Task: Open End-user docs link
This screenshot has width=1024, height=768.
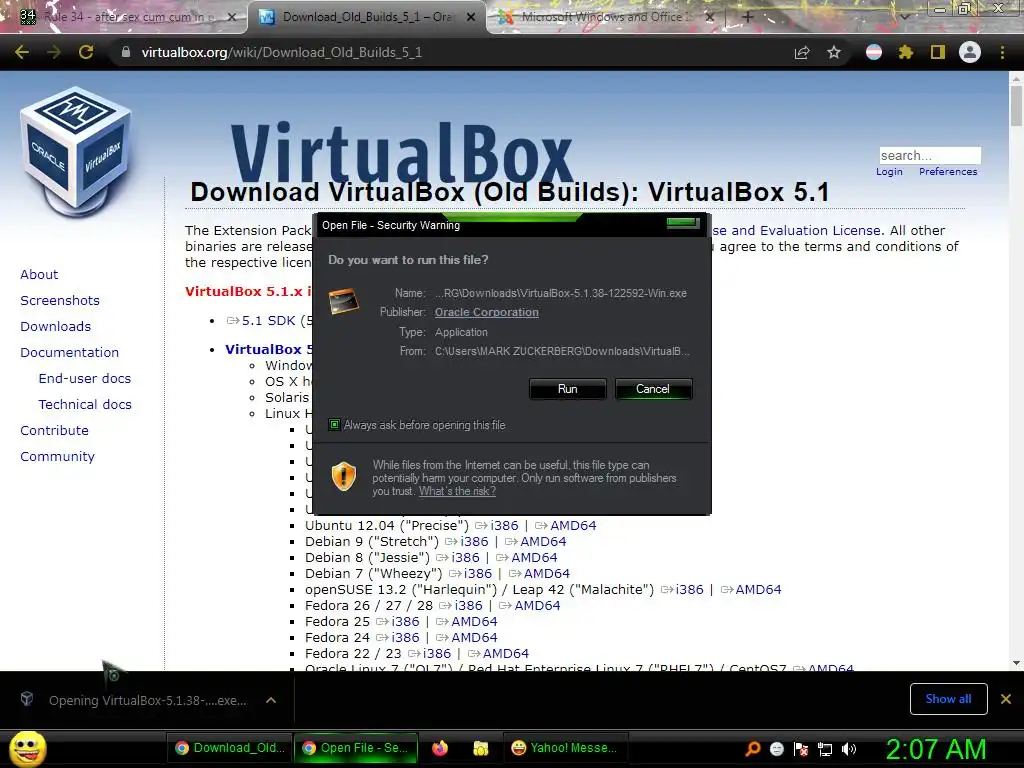Action: (85, 379)
